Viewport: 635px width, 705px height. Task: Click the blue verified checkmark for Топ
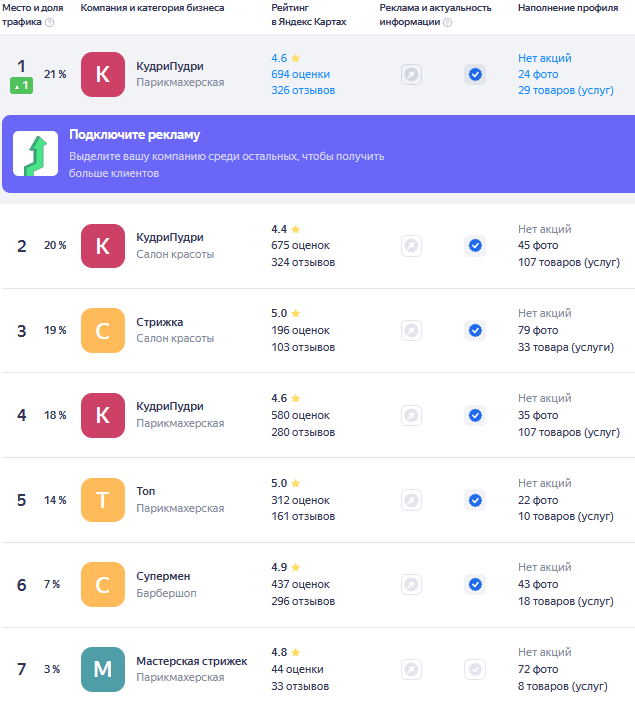[475, 500]
